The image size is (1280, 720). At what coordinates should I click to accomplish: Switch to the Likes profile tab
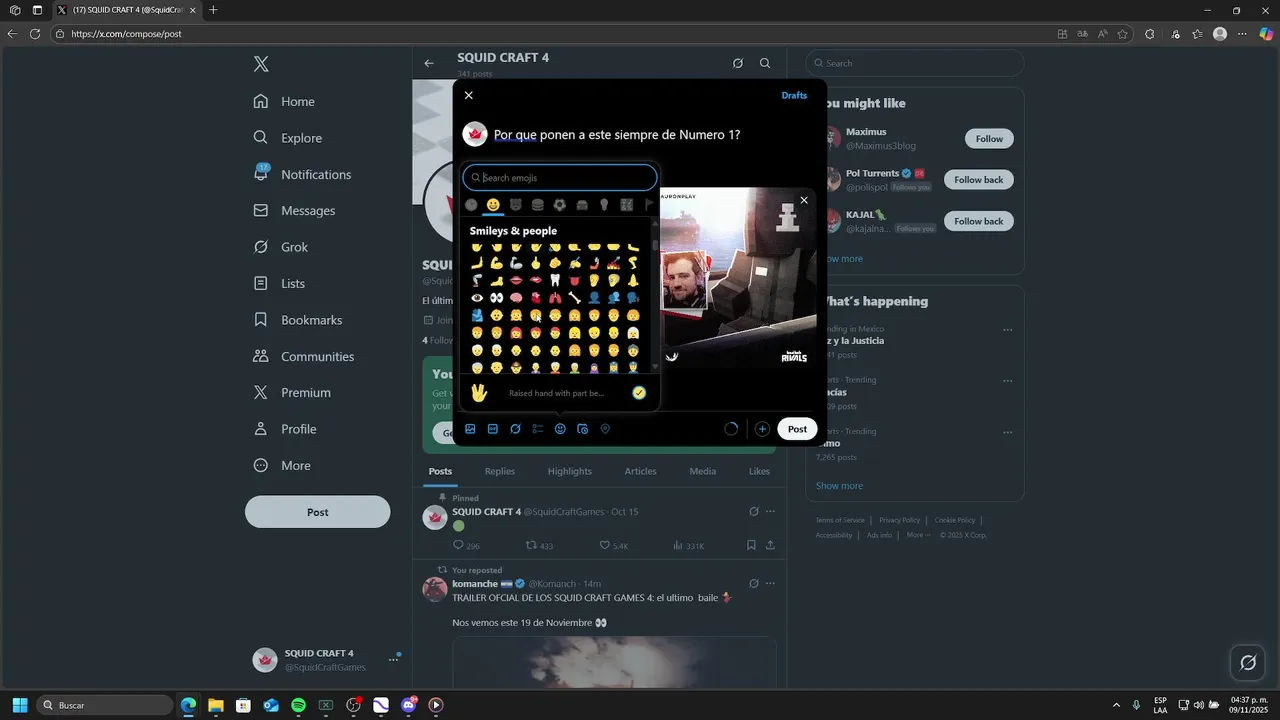point(759,471)
